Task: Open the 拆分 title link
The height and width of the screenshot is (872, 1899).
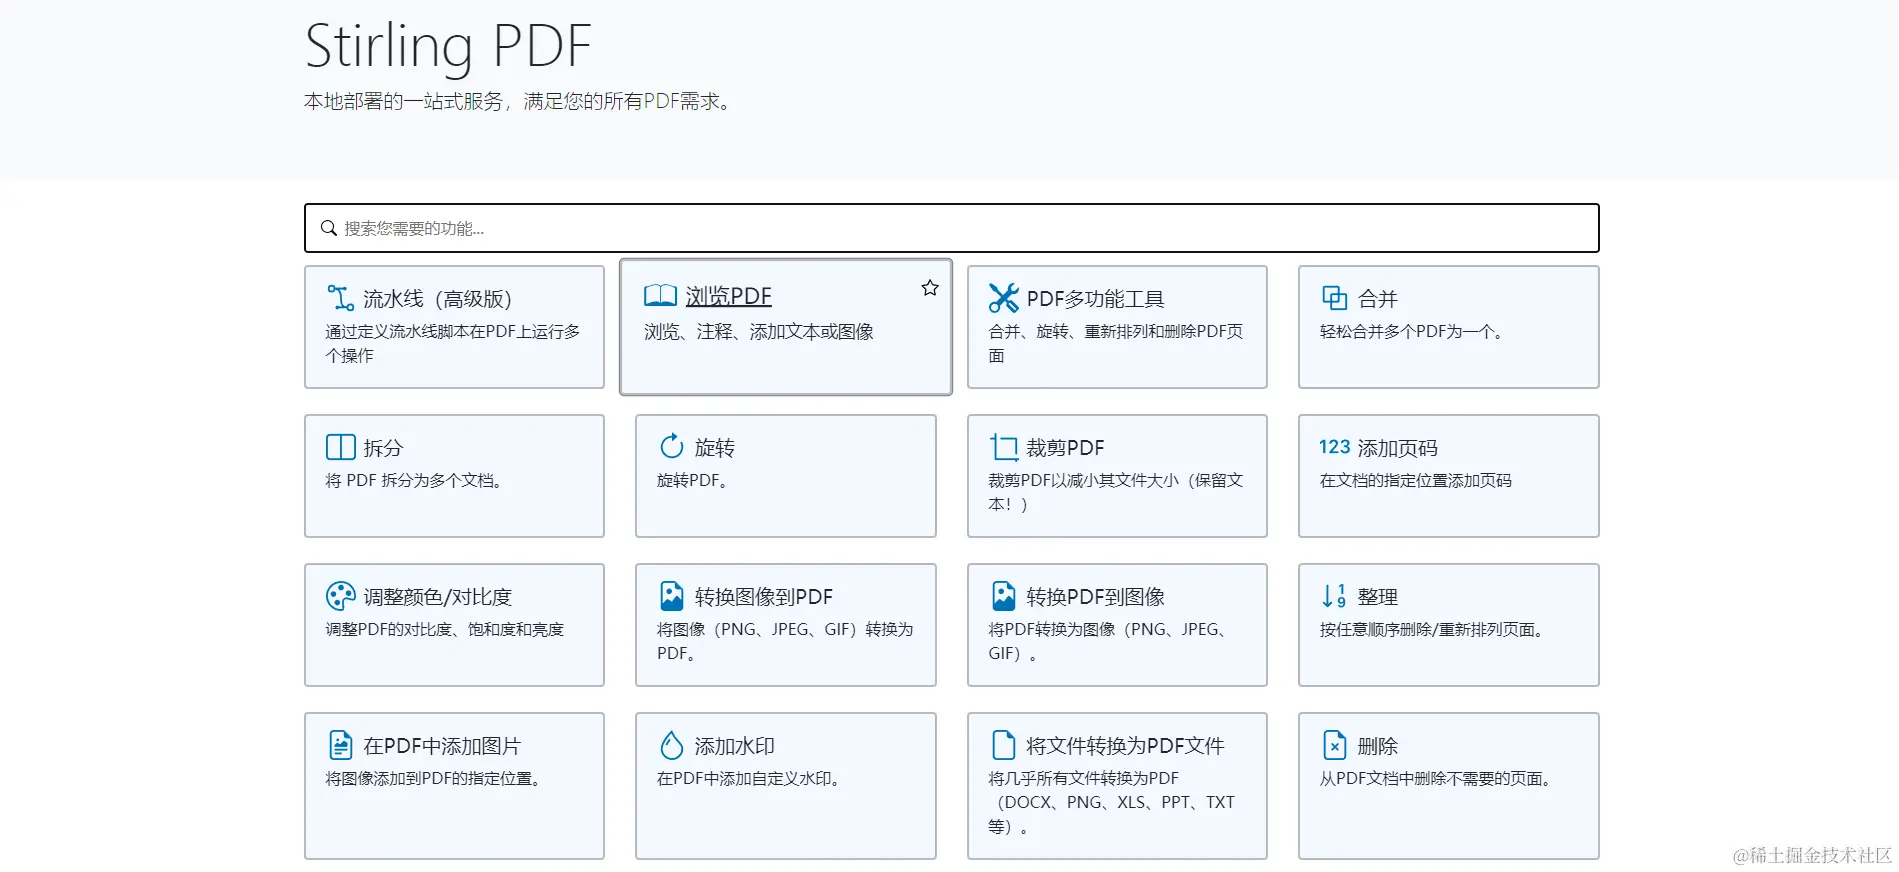Action: [383, 448]
